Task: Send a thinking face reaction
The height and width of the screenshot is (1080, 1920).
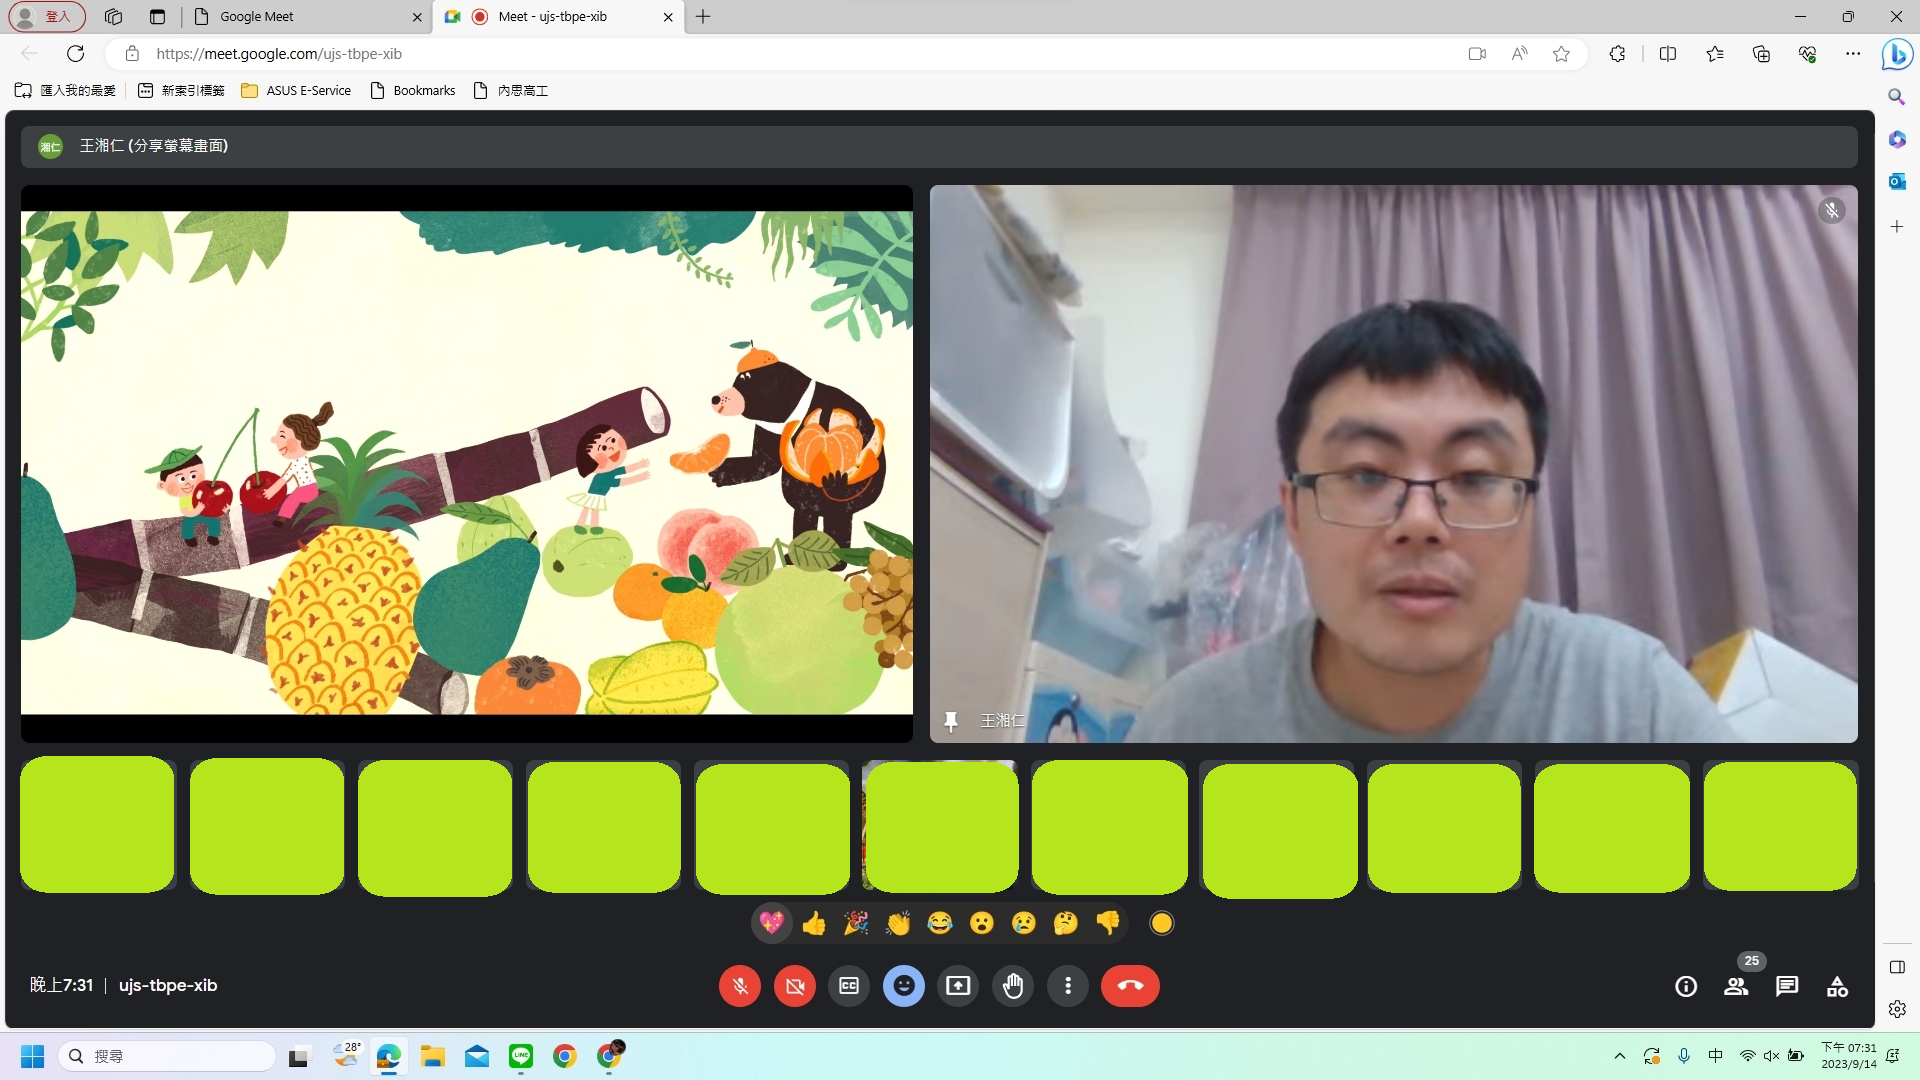Action: click(x=1066, y=923)
